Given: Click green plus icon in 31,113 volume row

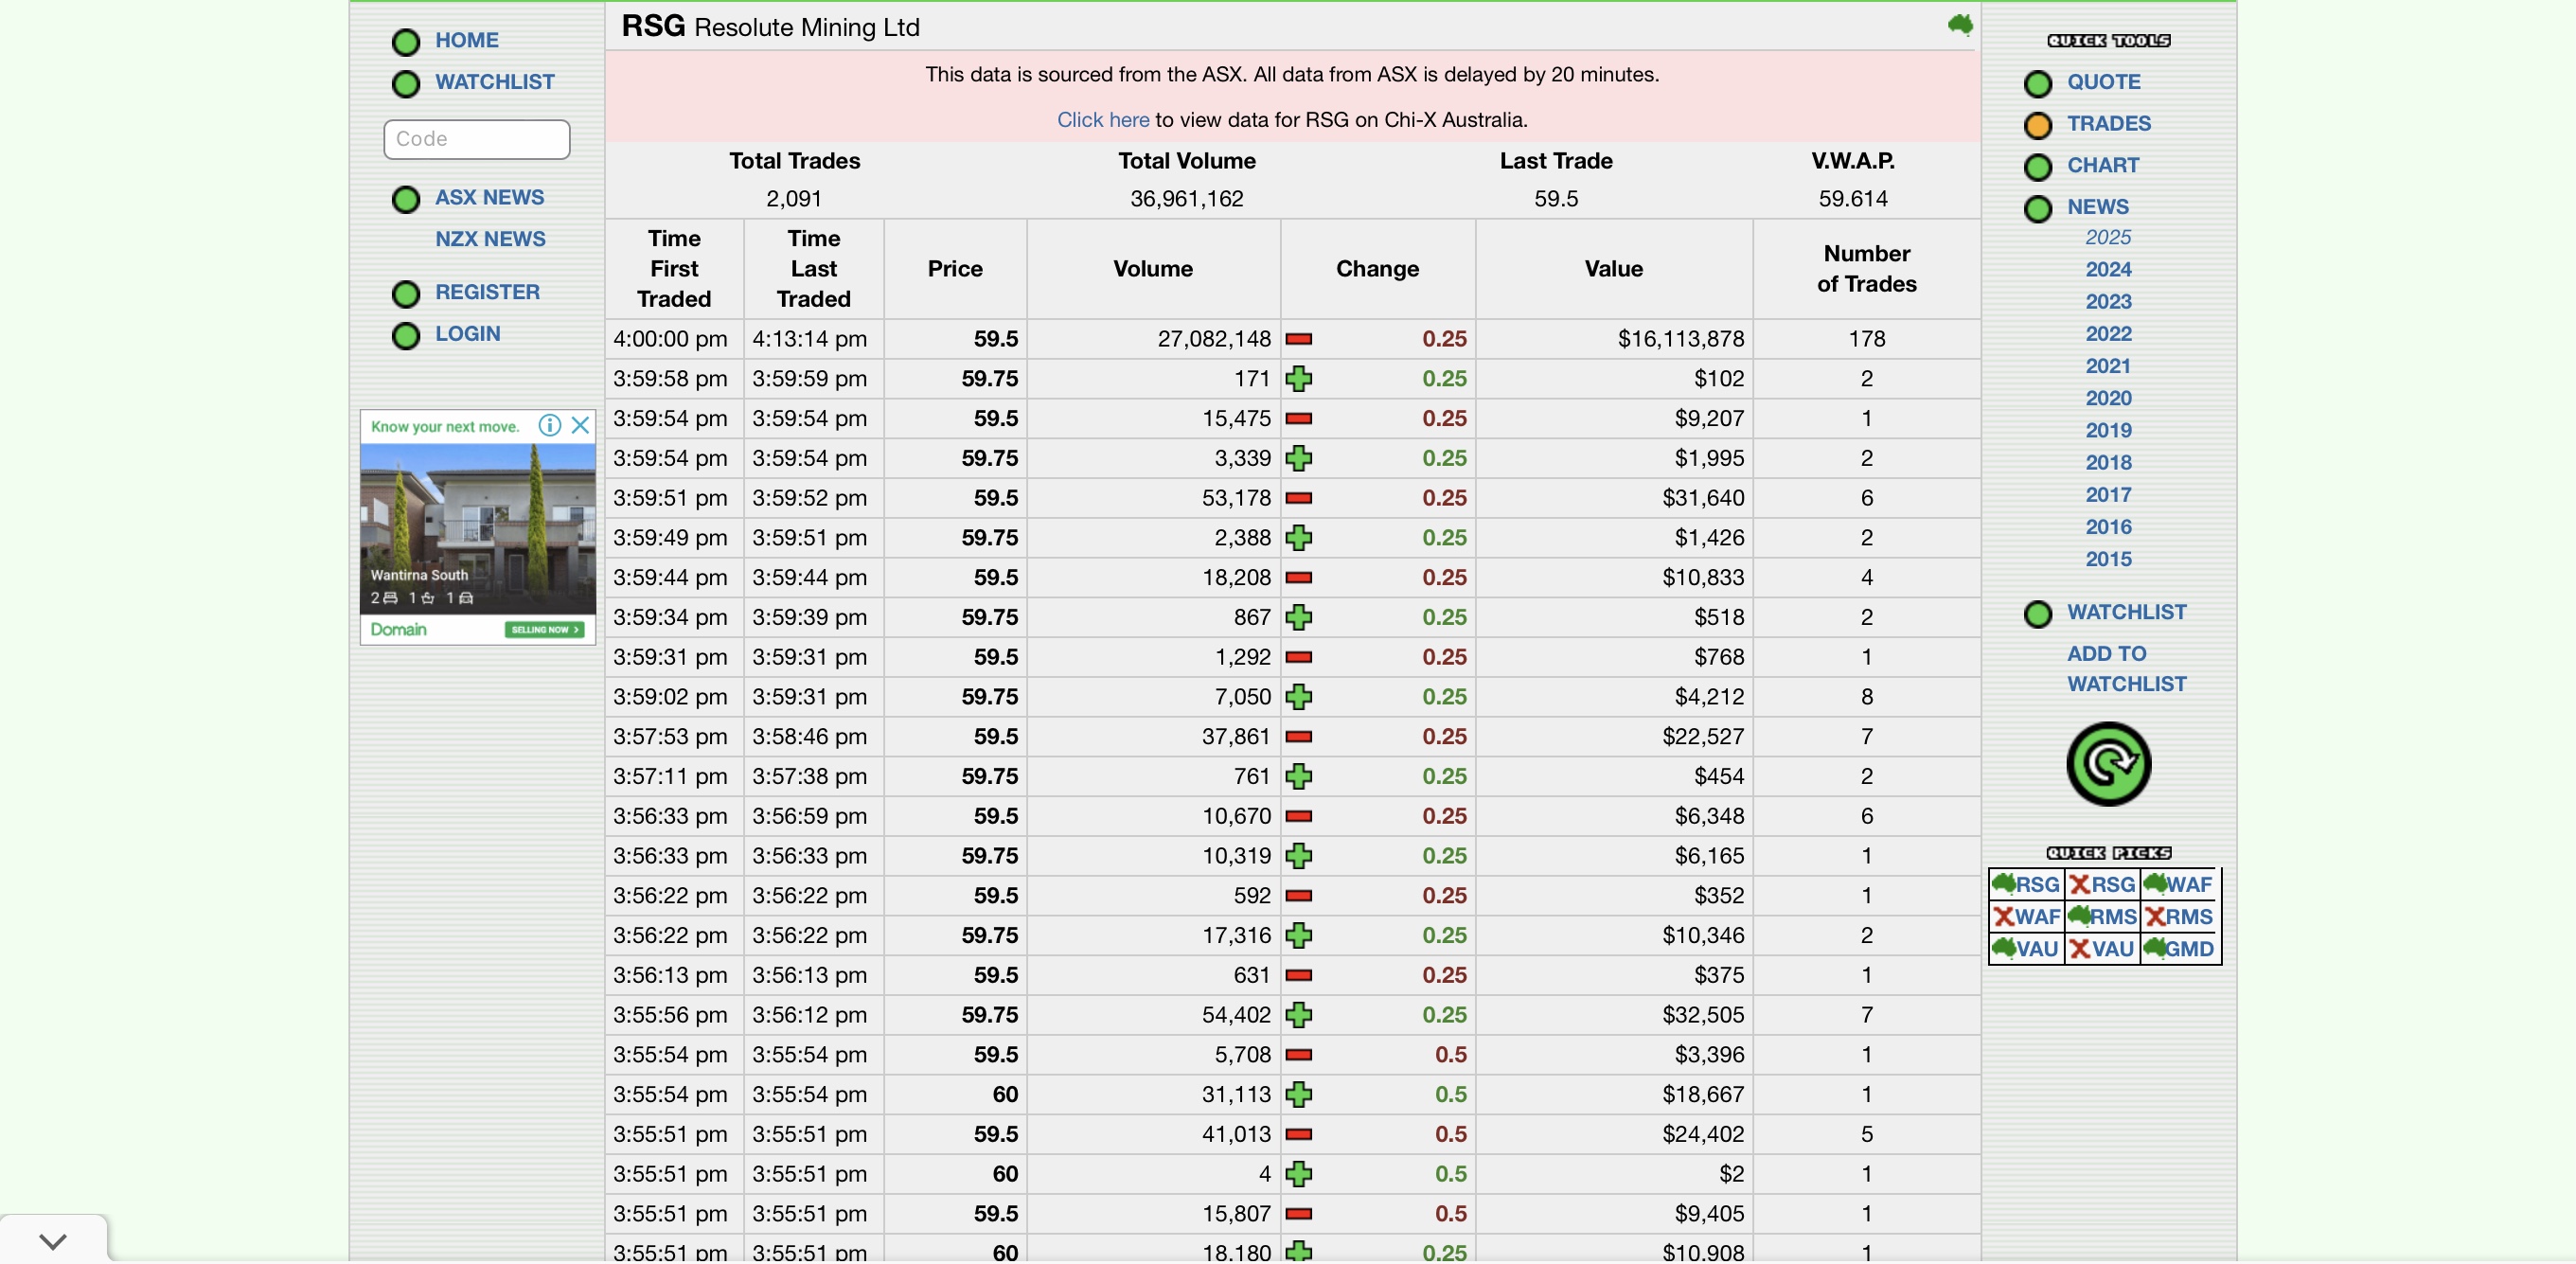Looking at the screenshot, I should click(1299, 1094).
